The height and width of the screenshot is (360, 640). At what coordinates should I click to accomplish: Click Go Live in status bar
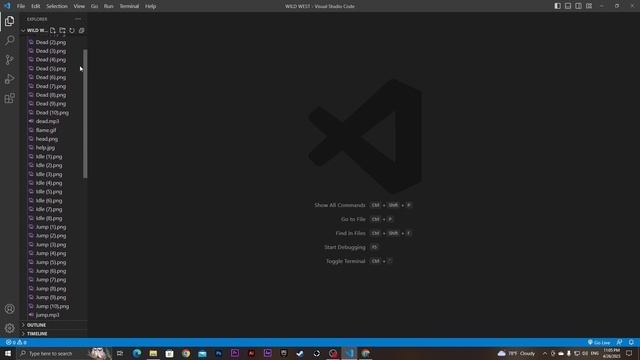pyautogui.click(x=599, y=342)
